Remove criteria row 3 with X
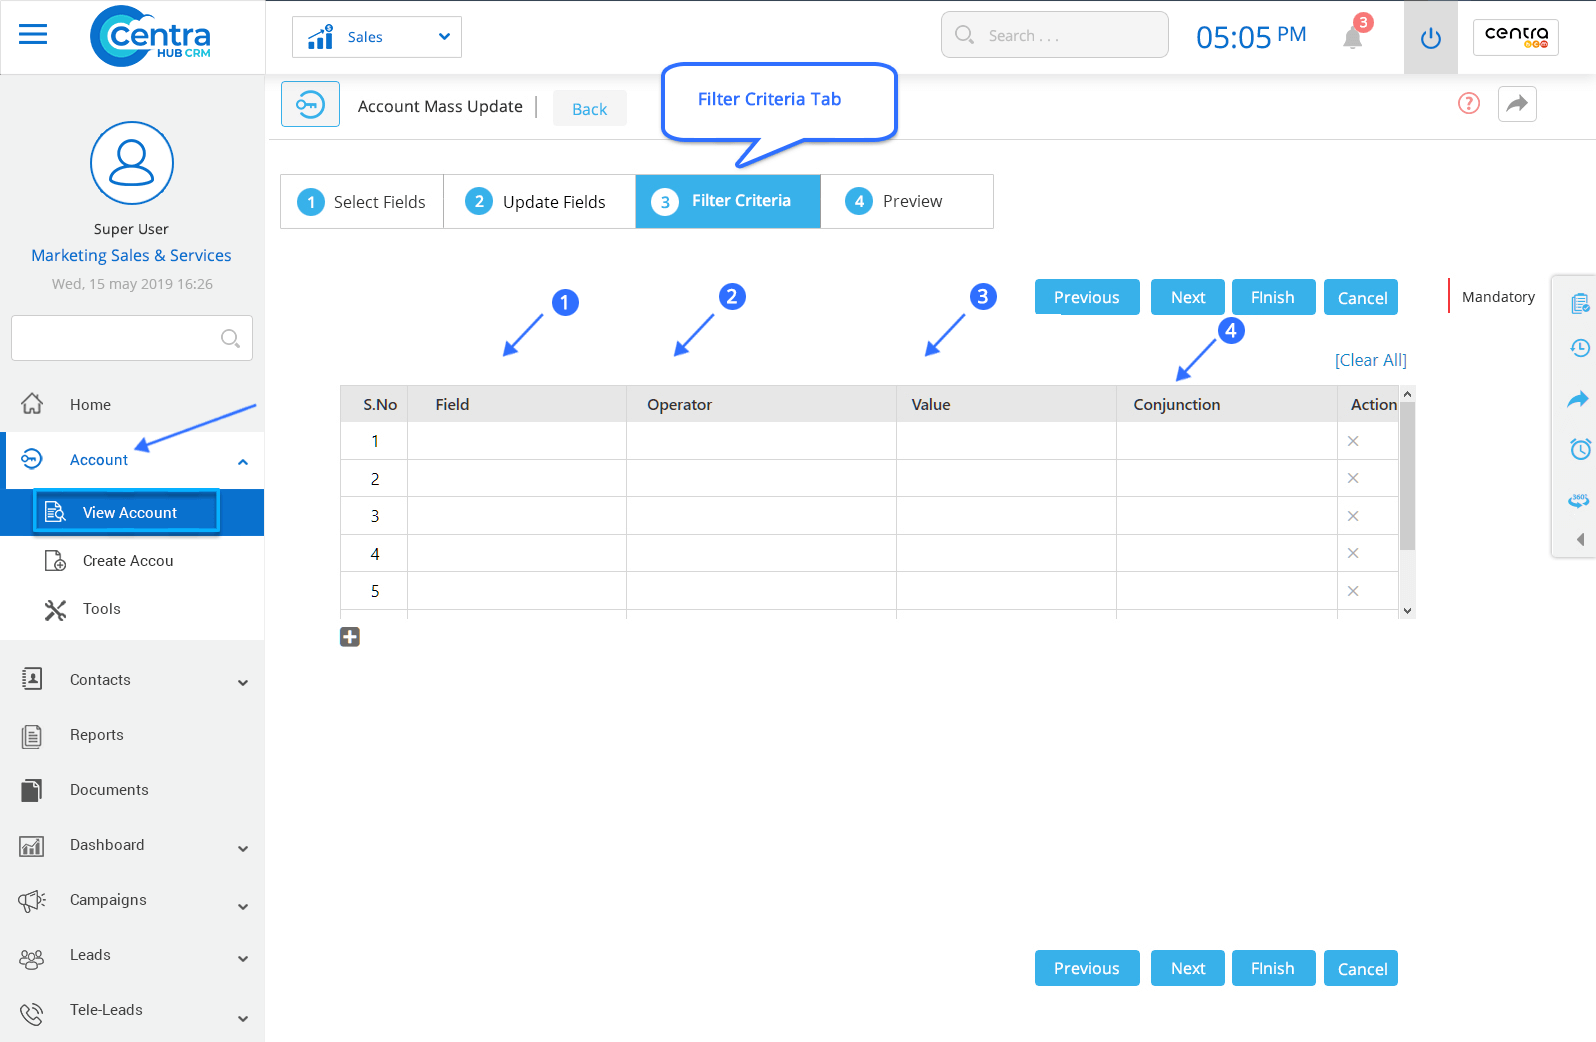 pos(1353,516)
